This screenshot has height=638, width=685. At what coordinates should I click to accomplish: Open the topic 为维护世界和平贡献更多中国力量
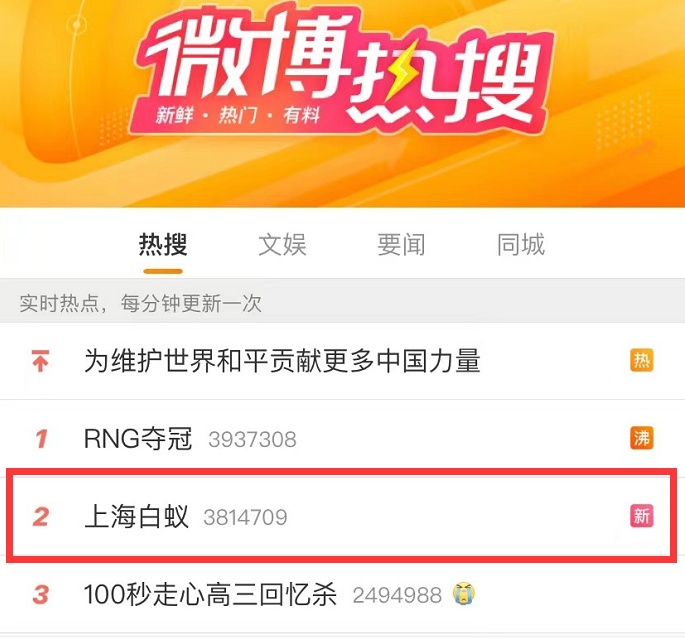(282, 361)
